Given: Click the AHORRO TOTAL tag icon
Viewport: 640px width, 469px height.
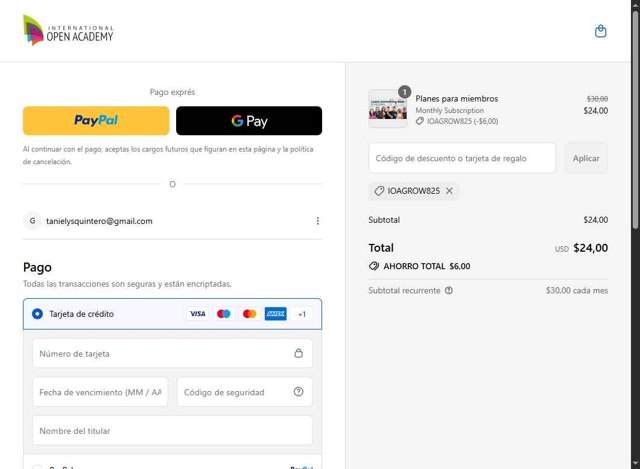Looking at the screenshot, I should point(373,266).
